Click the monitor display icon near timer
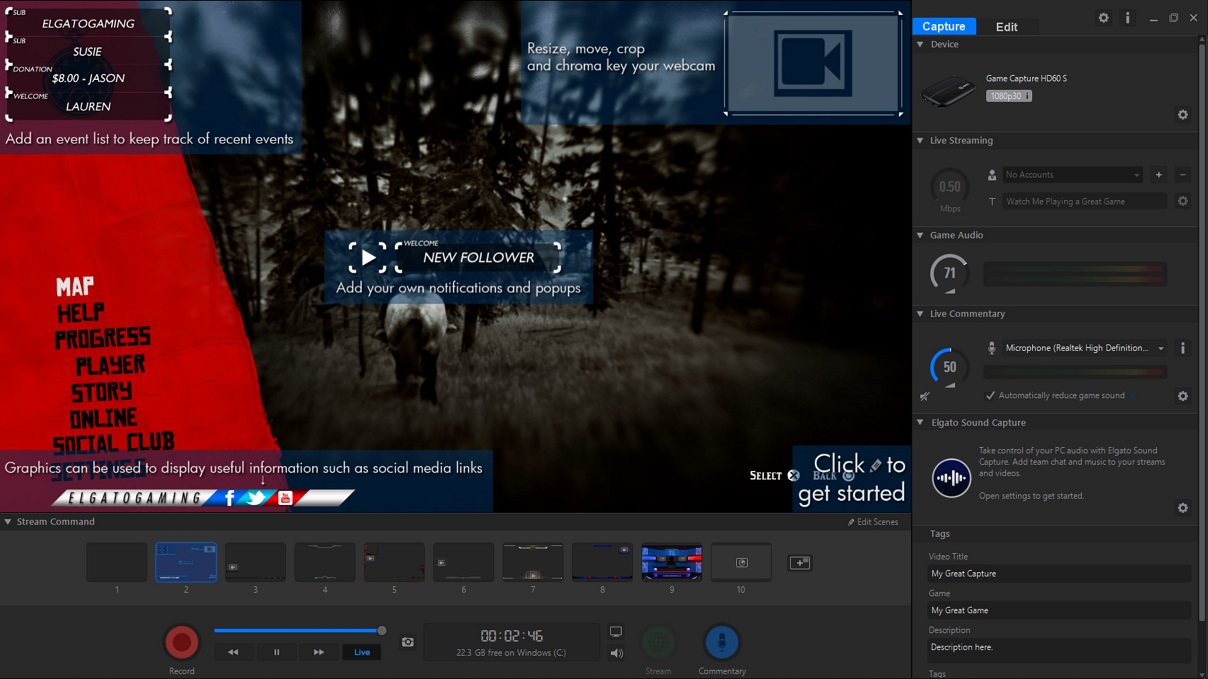This screenshot has width=1208, height=679. 616,632
